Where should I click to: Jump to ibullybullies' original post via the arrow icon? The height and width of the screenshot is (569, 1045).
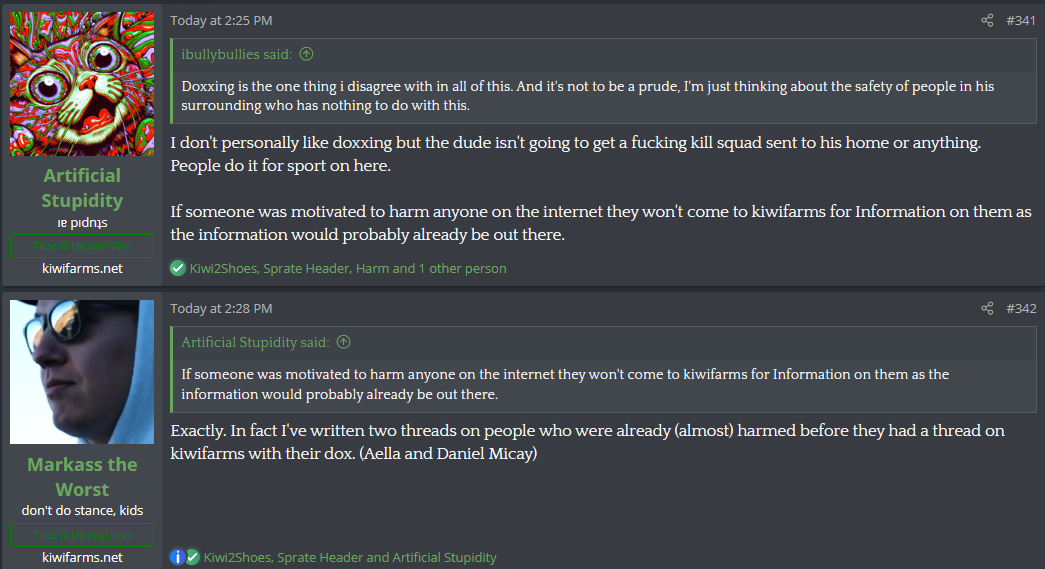[306, 54]
